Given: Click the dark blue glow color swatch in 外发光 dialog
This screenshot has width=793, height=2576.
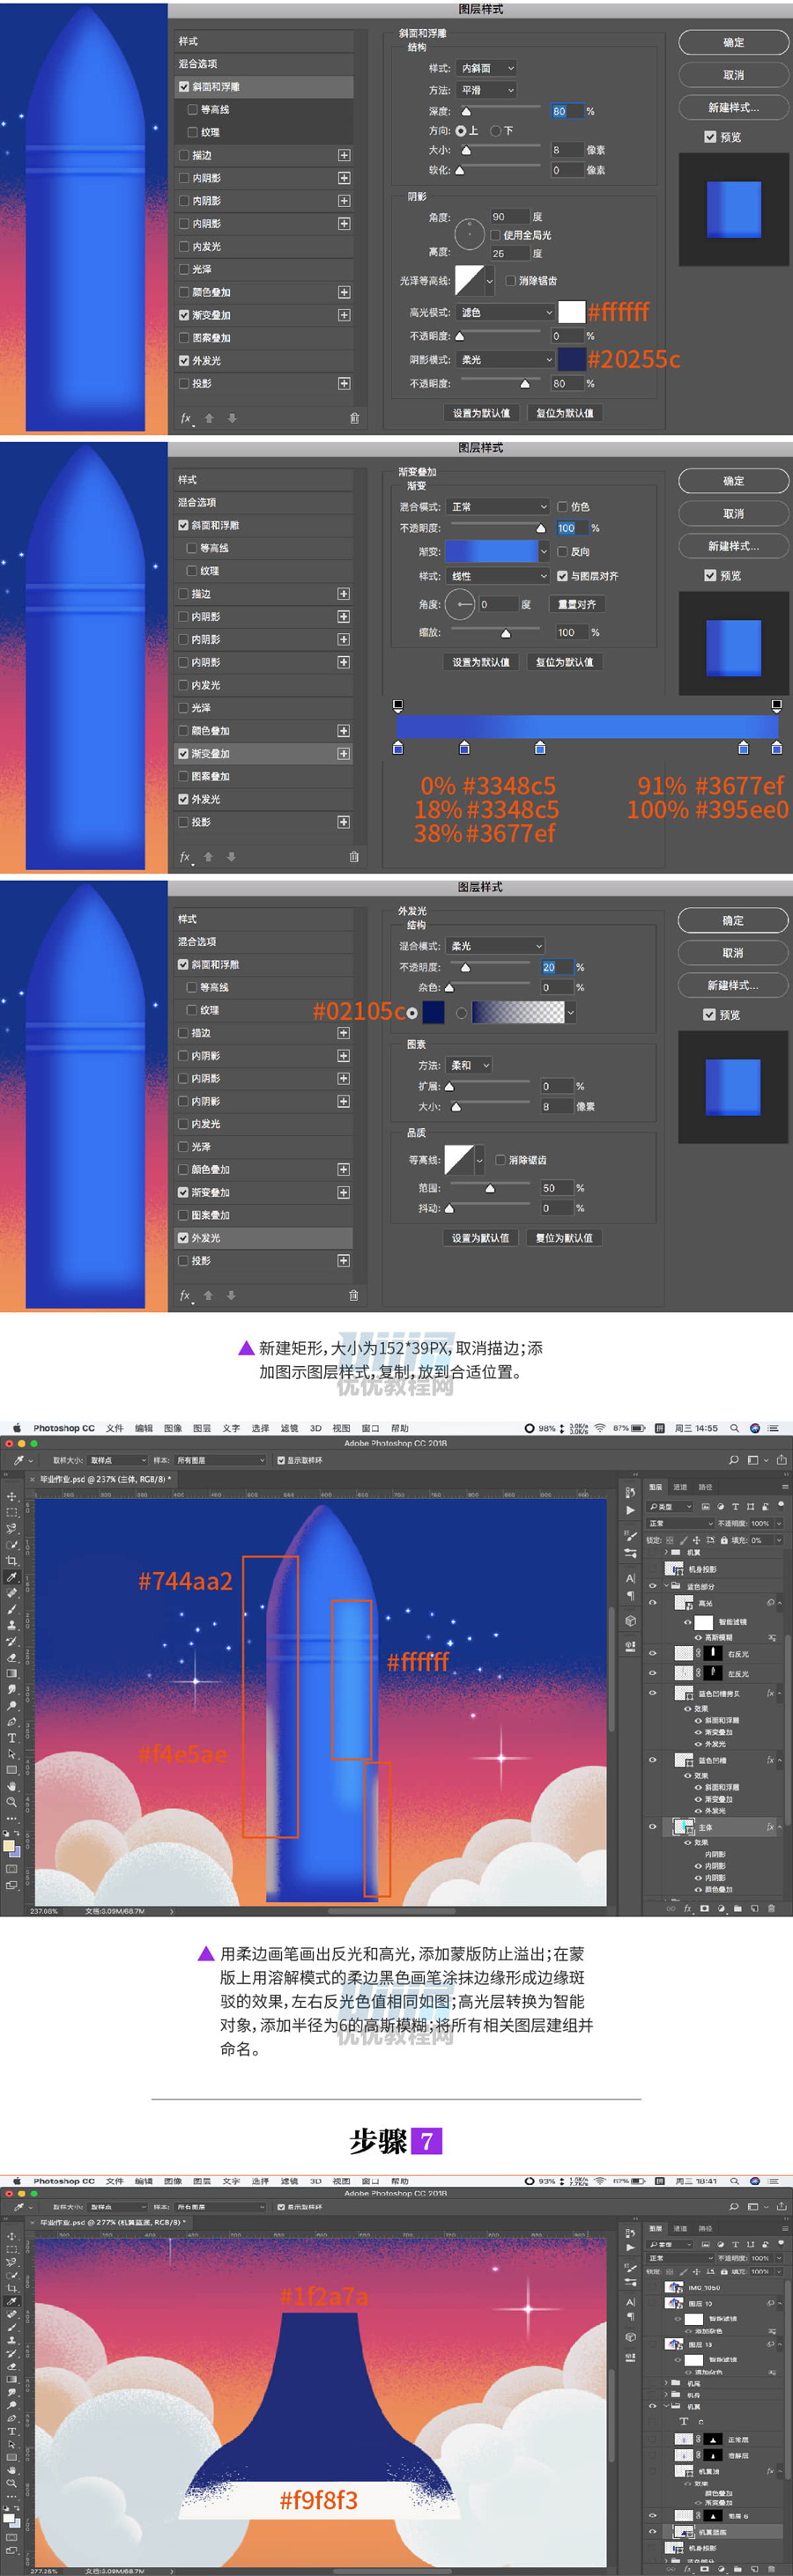Looking at the screenshot, I should pyautogui.click(x=433, y=1012).
